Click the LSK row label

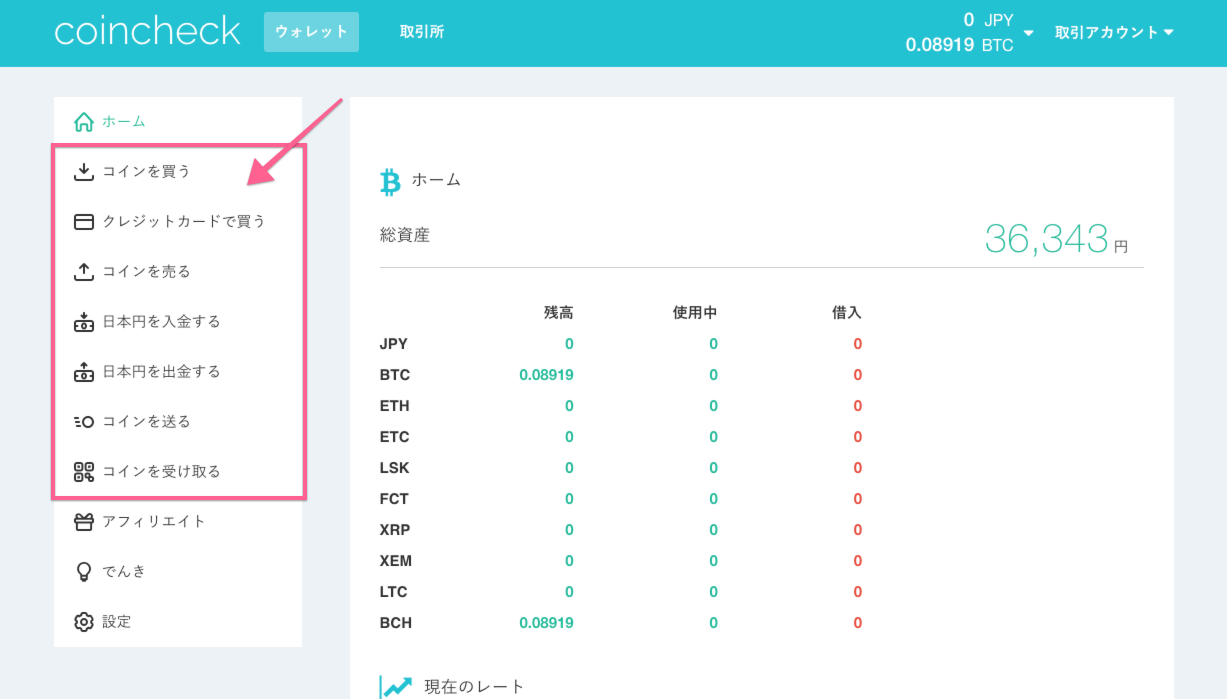pos(394,468)
